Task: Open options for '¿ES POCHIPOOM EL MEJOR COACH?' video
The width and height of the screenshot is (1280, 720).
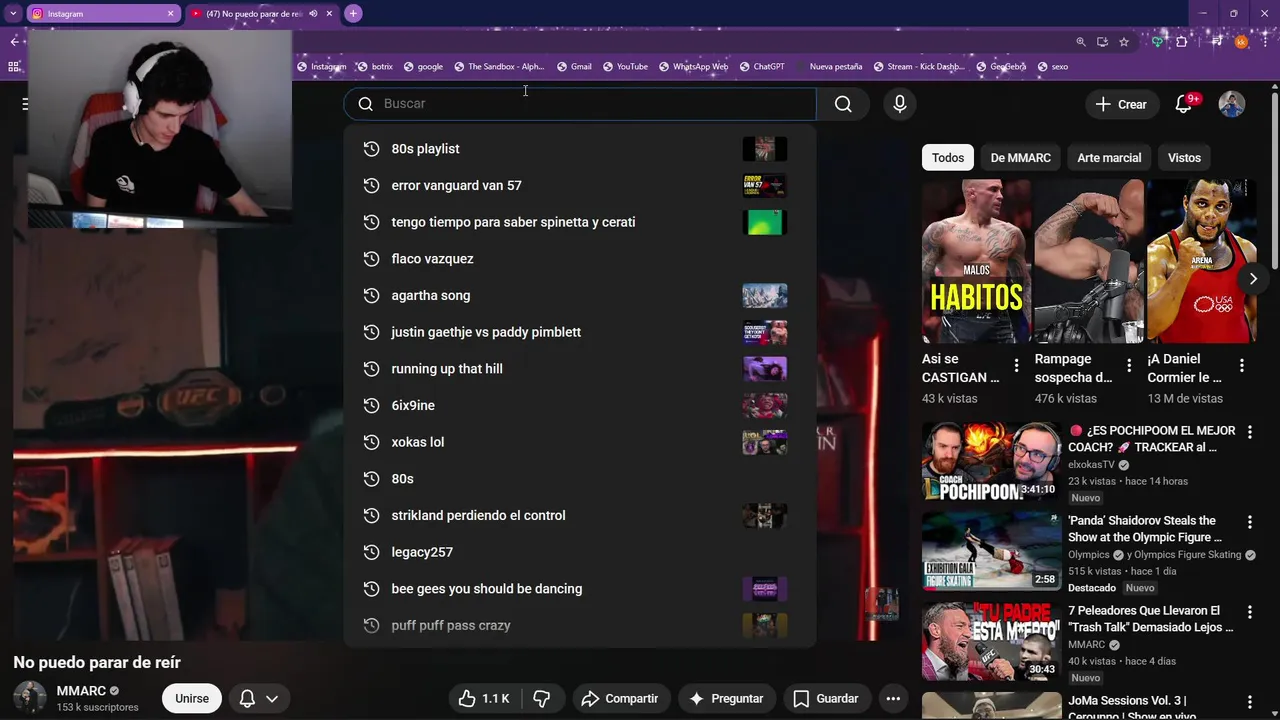Action: tap(1249, 432)
